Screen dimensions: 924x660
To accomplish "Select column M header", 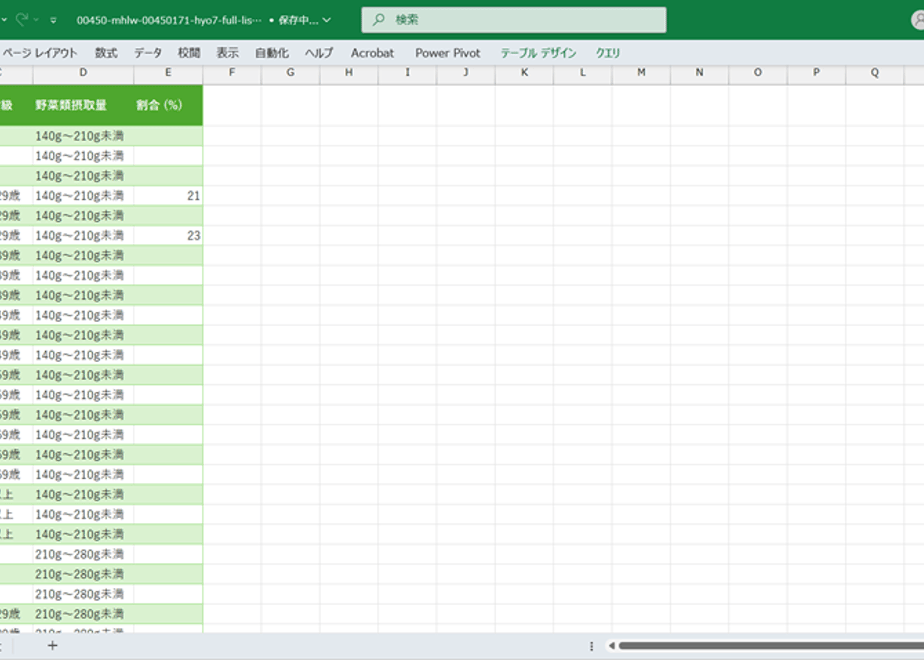I will pyautogui.click(x=641, y=72).
